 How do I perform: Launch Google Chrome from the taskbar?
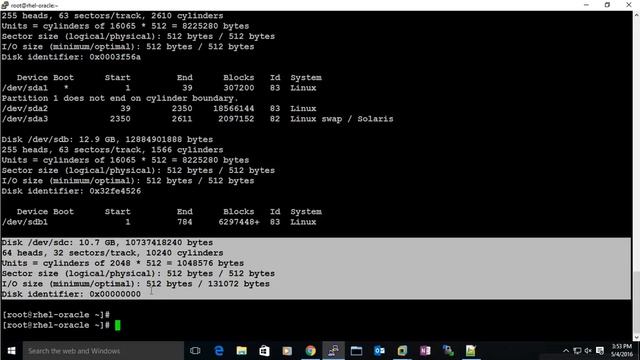coord(311,351)
